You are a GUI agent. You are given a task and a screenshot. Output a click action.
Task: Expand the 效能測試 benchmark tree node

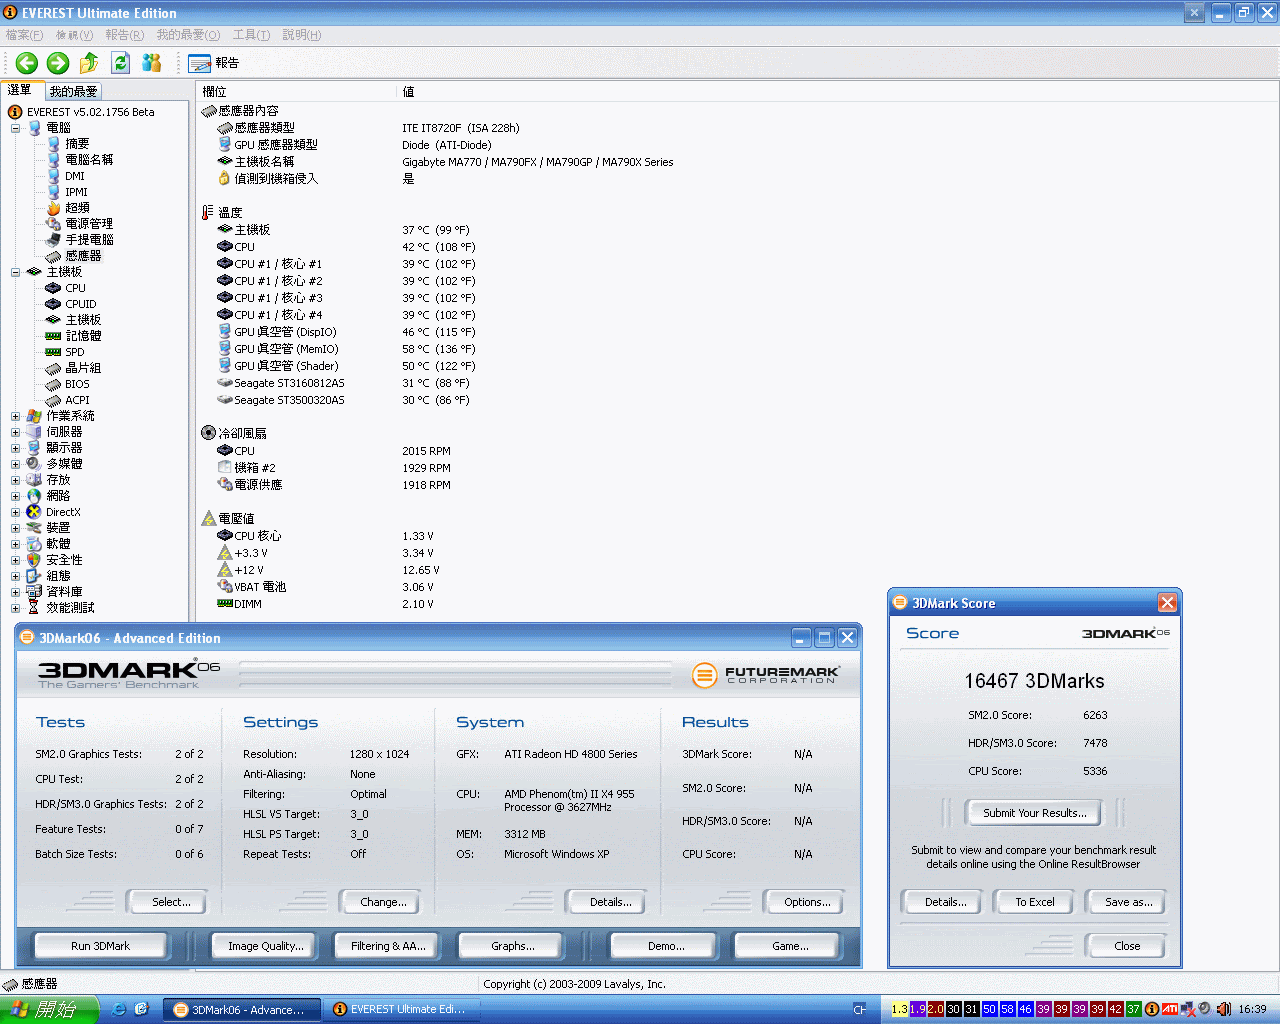[15, 608]
